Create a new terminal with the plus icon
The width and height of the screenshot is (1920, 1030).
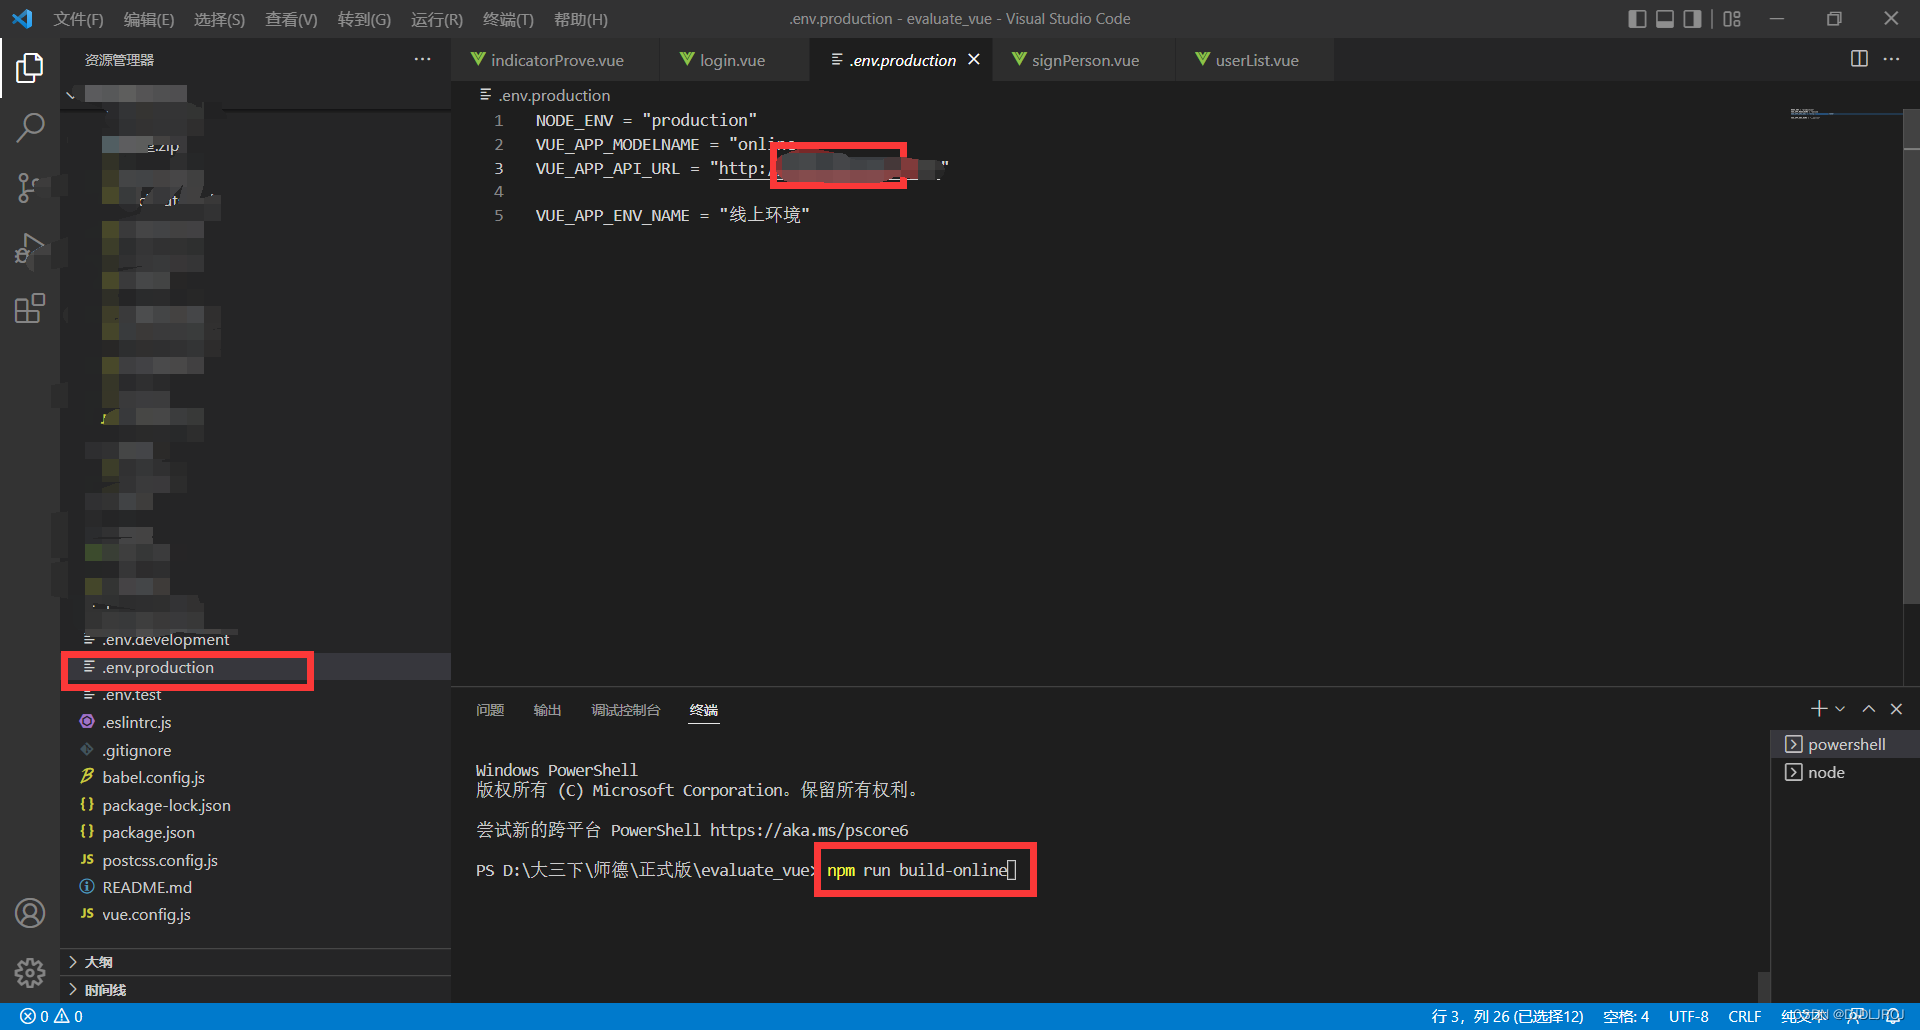coord(1818,709)
